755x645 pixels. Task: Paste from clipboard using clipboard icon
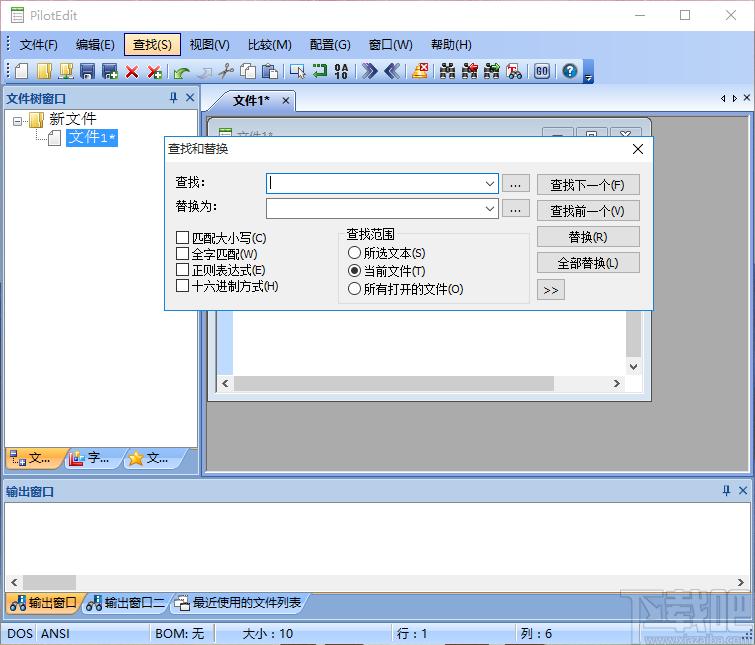(x=270, y=71)
